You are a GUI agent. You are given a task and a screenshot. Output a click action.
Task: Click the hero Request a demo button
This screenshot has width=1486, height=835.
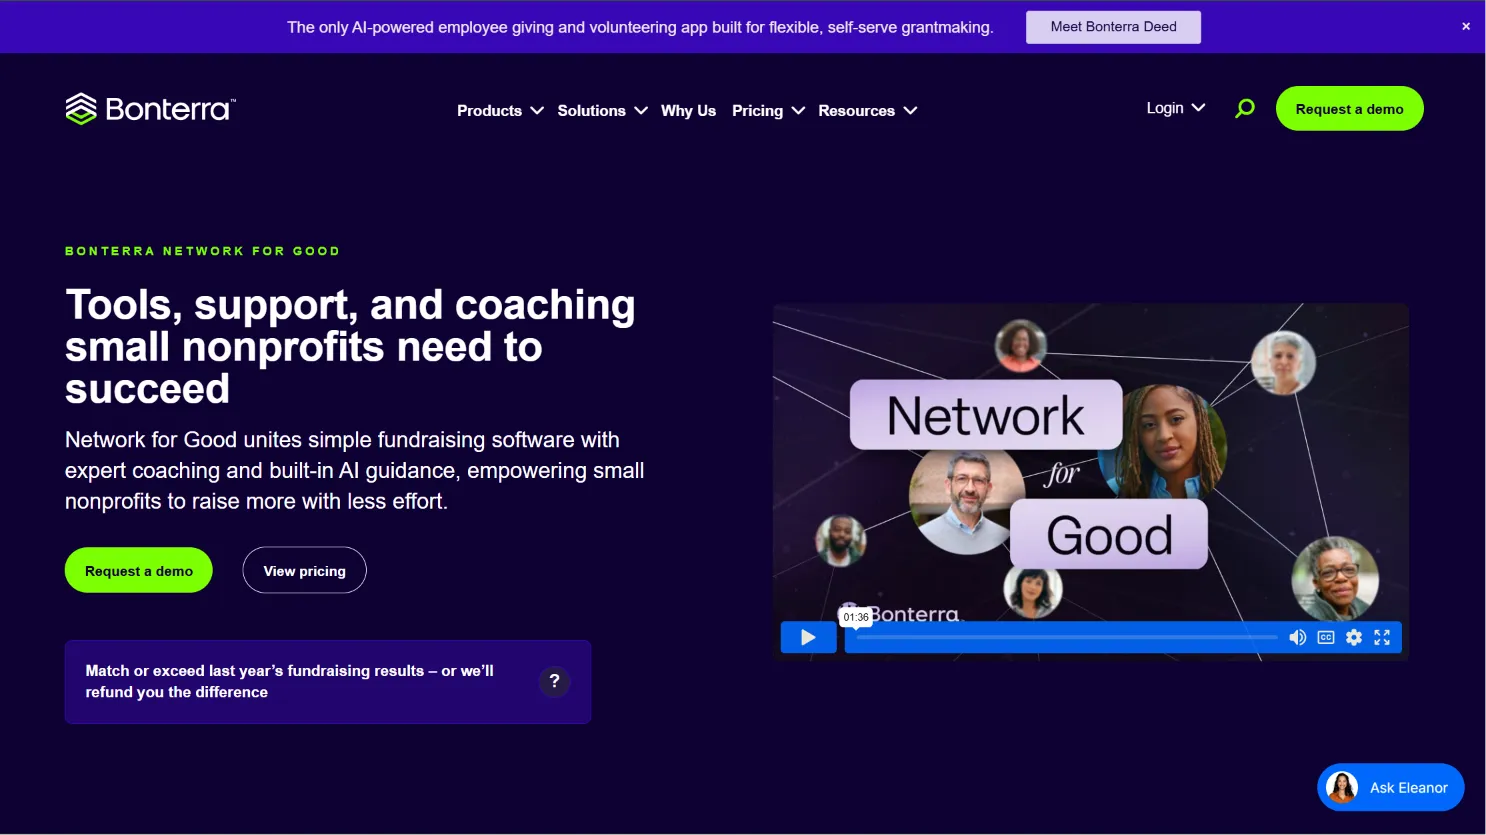point(139,570)
